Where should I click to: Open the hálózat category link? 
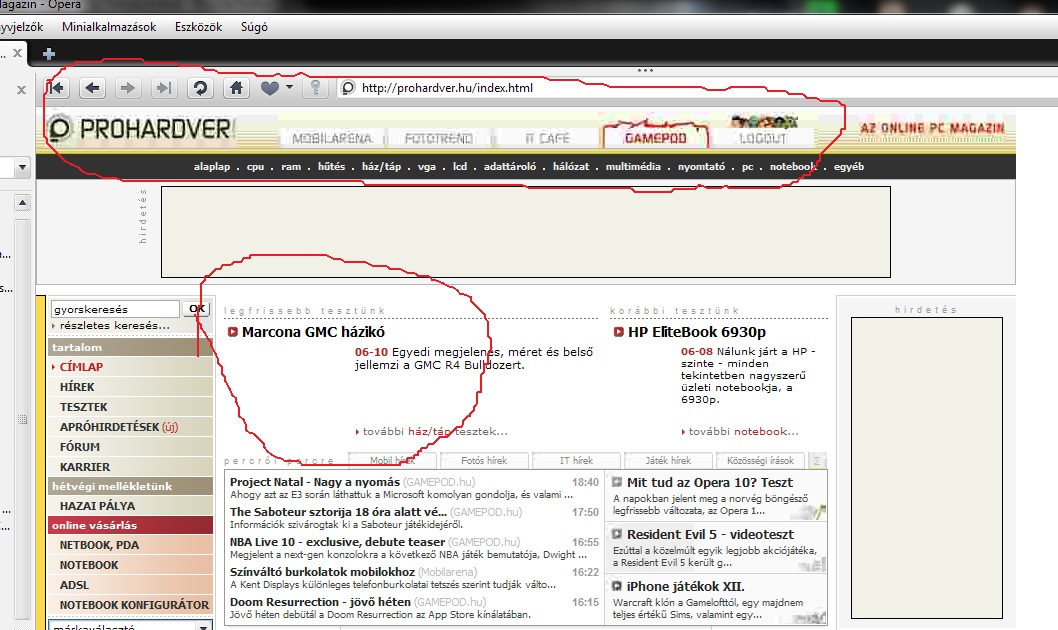coord(571,167)
